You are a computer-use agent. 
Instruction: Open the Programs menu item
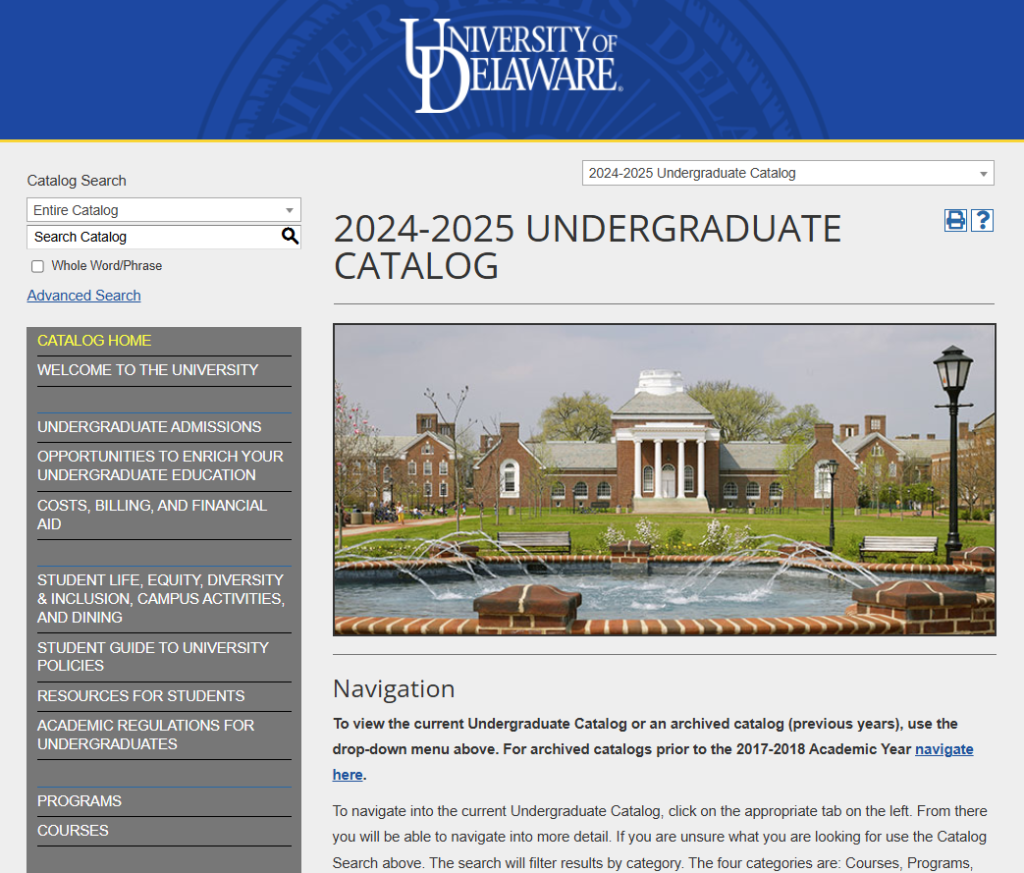pos(79,801)
